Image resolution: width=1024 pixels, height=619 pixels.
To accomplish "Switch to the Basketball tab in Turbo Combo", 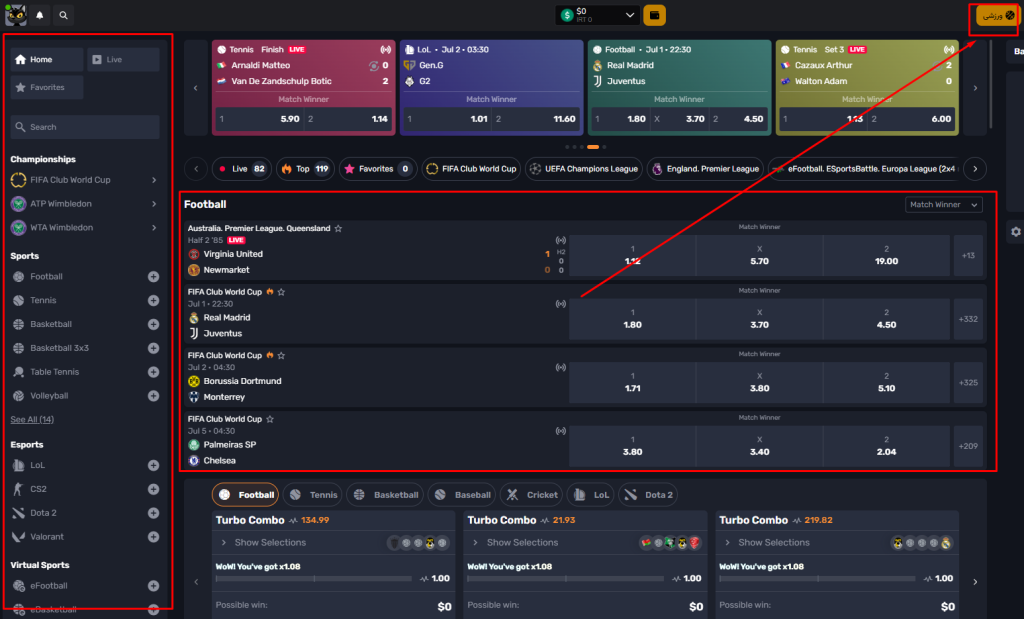I will coord(385,495).
